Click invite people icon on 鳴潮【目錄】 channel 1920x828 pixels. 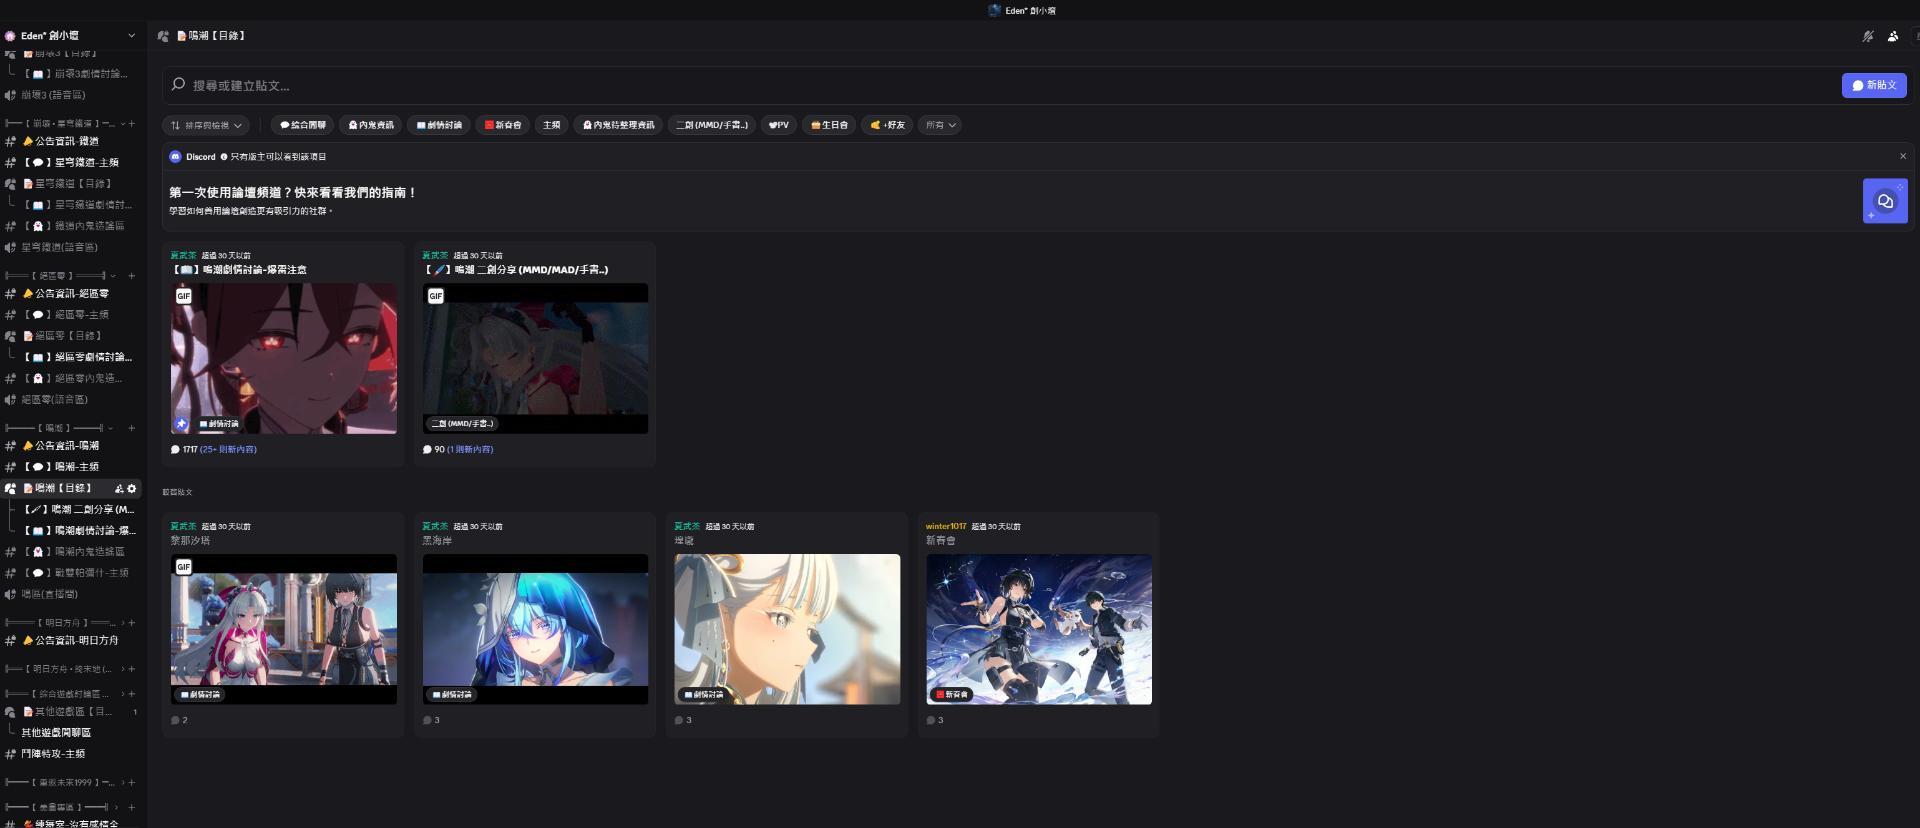coord(119,489)
